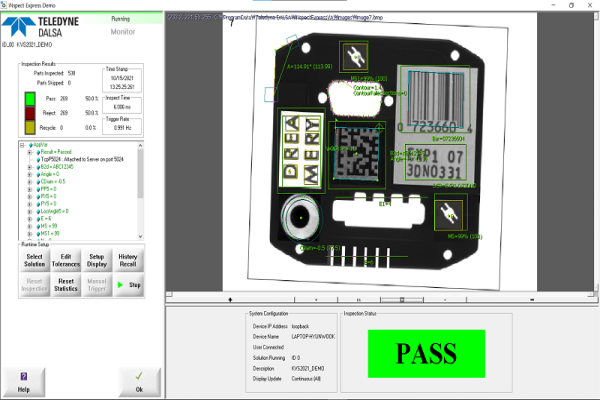Expand the MS1 = 99 node

coord(29,234)
